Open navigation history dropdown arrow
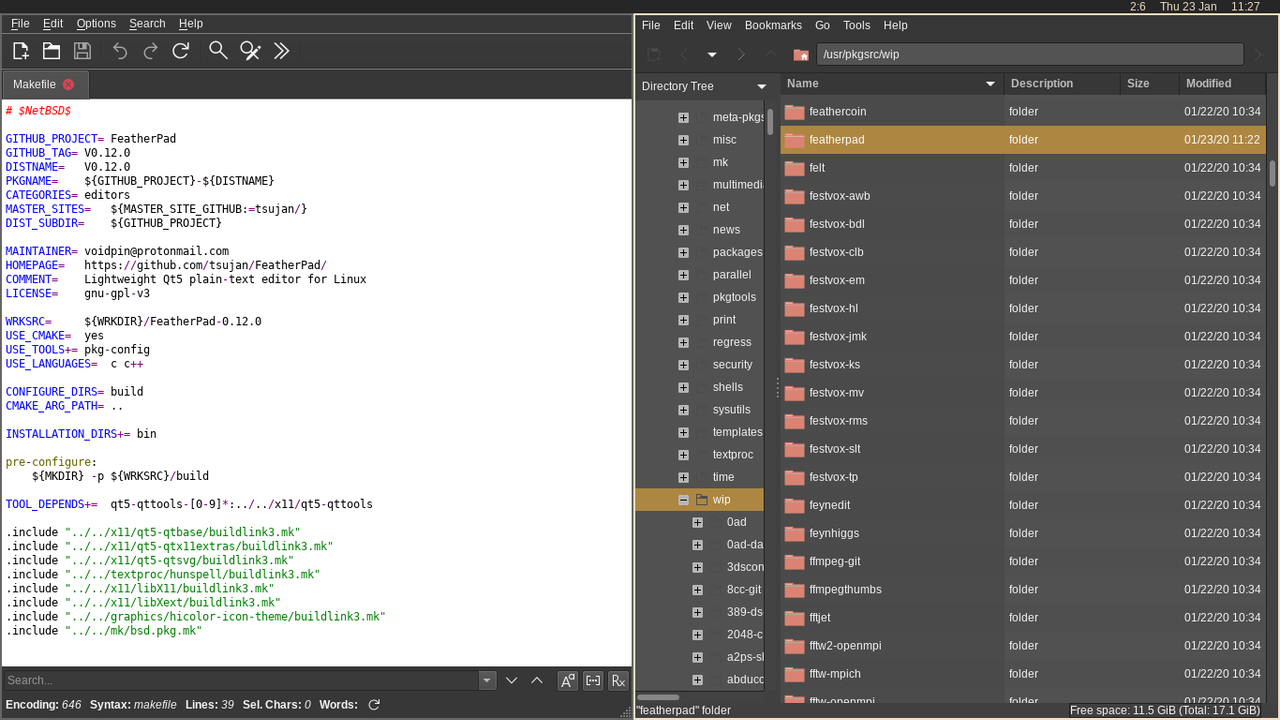The image size is (1280, 720). pyautogui.click(x=712, y=54)
